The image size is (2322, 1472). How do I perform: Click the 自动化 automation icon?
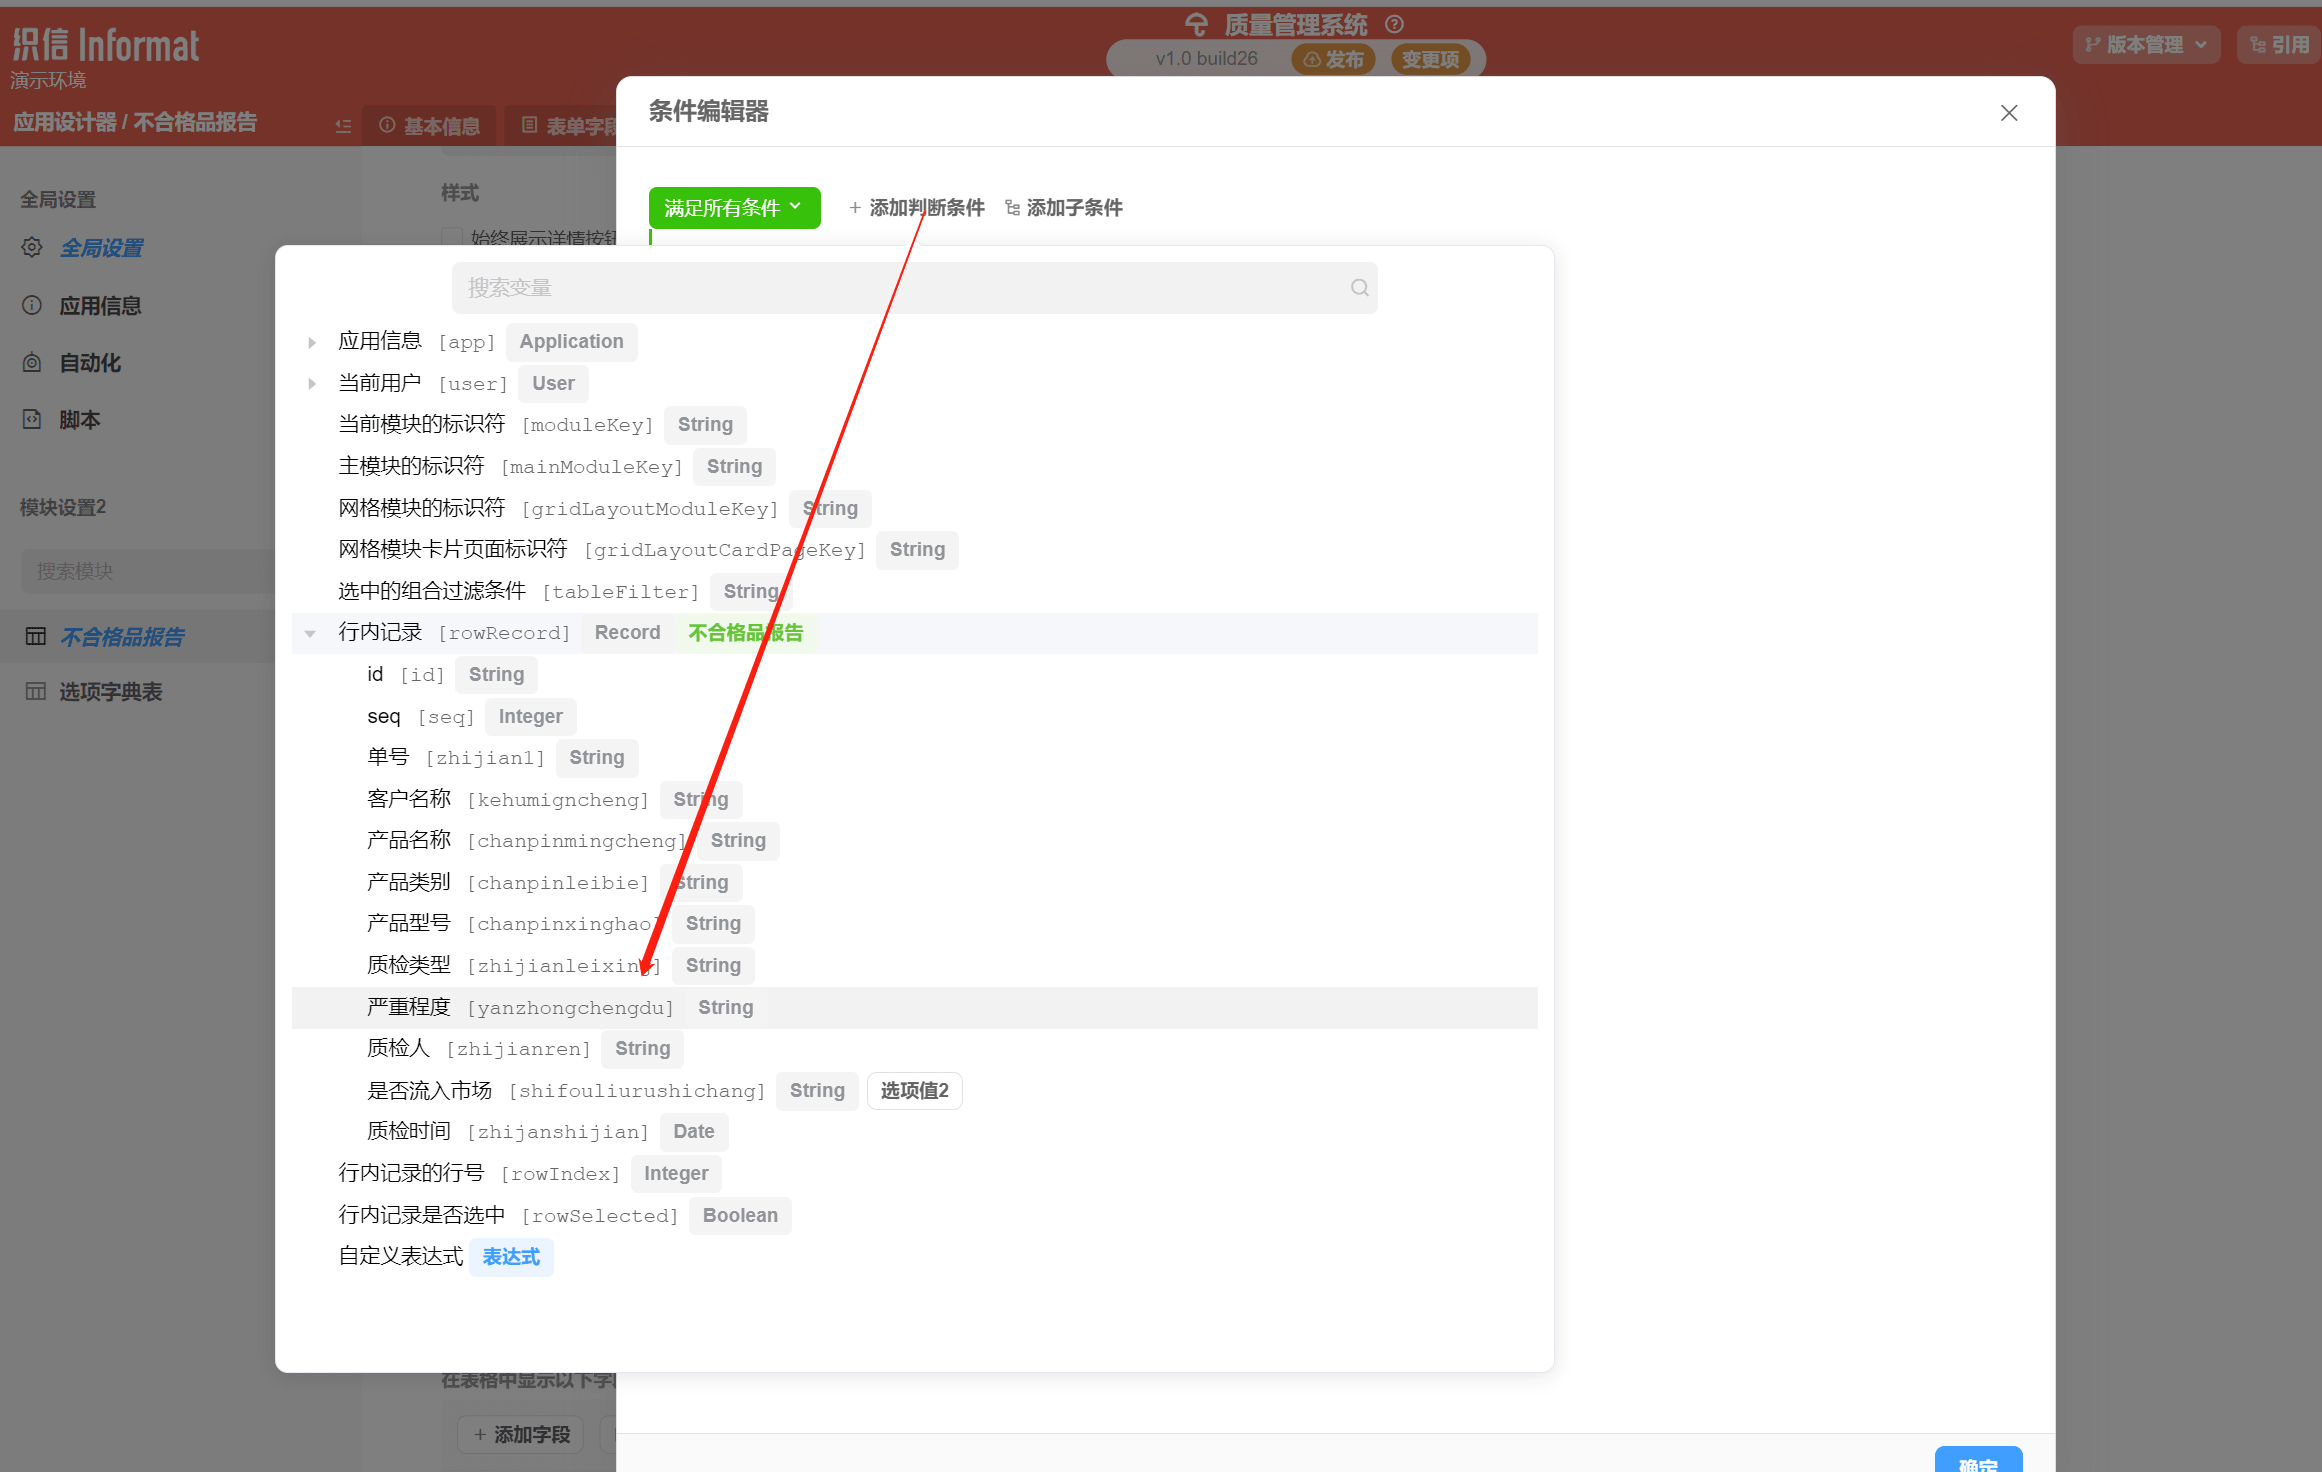[x=30, y=360]
